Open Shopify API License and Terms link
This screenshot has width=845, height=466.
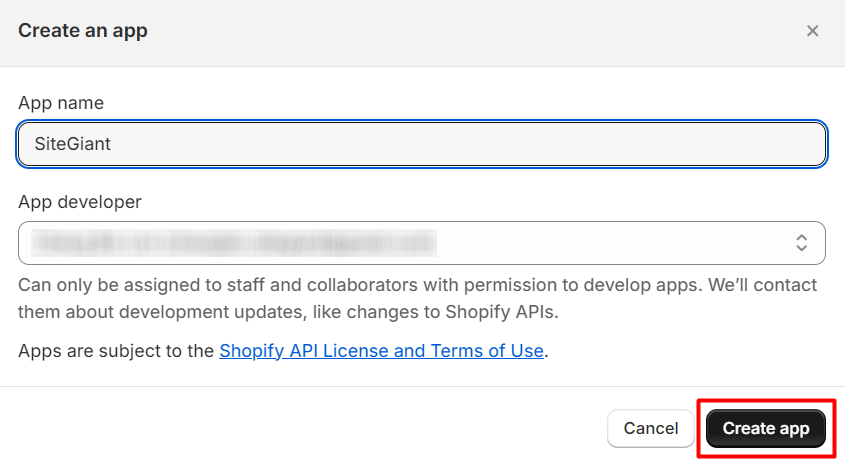(x=381, y=351)
